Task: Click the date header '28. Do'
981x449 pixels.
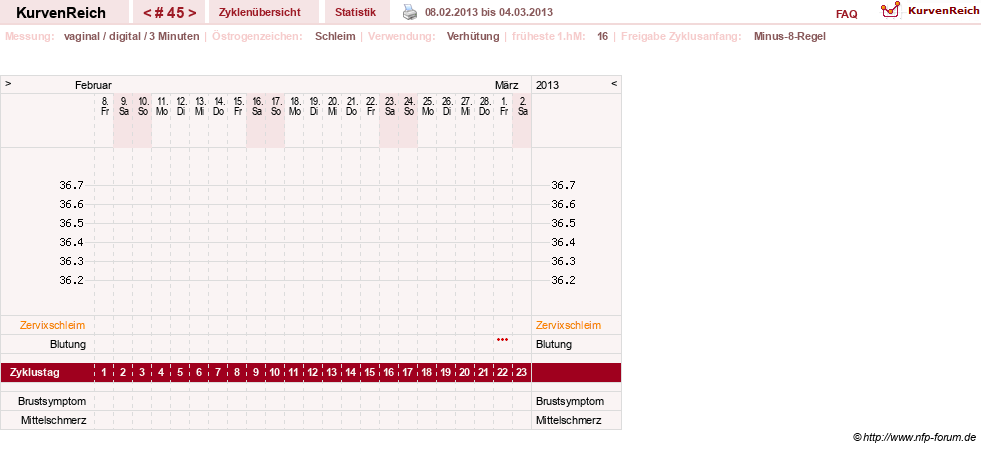Action: [484, 106]
